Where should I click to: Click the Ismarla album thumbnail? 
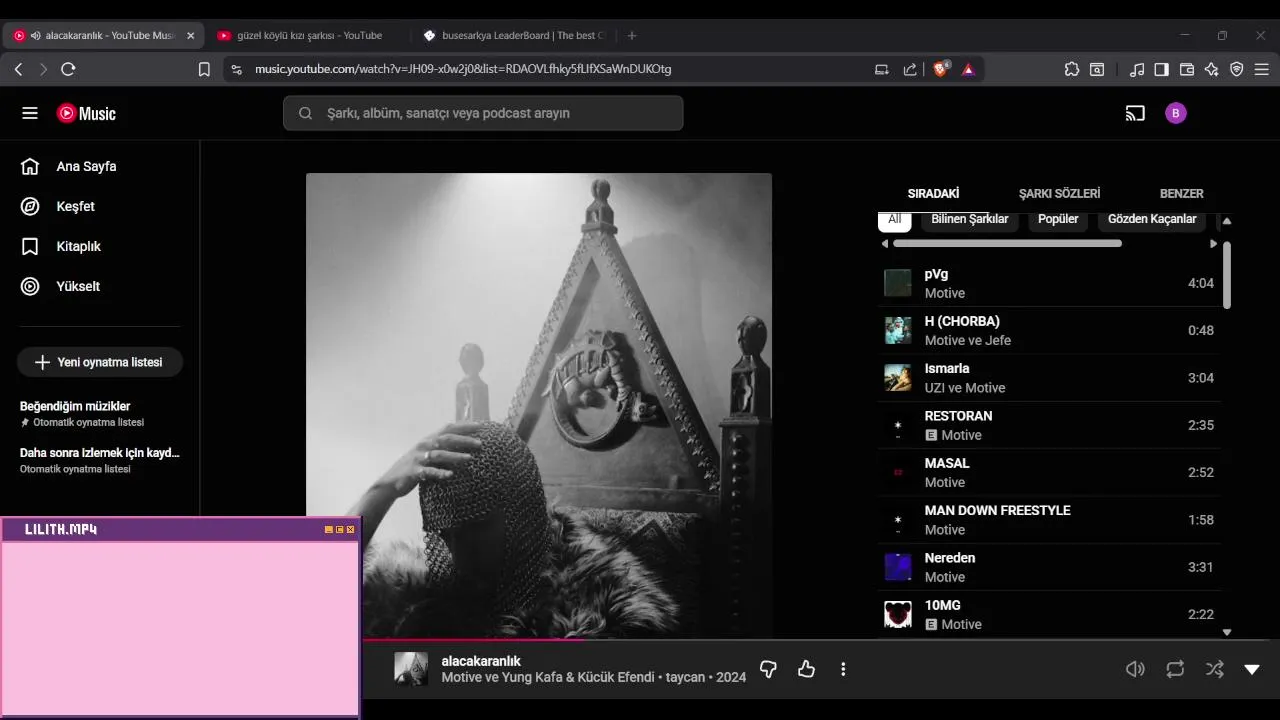pos(898,378)
